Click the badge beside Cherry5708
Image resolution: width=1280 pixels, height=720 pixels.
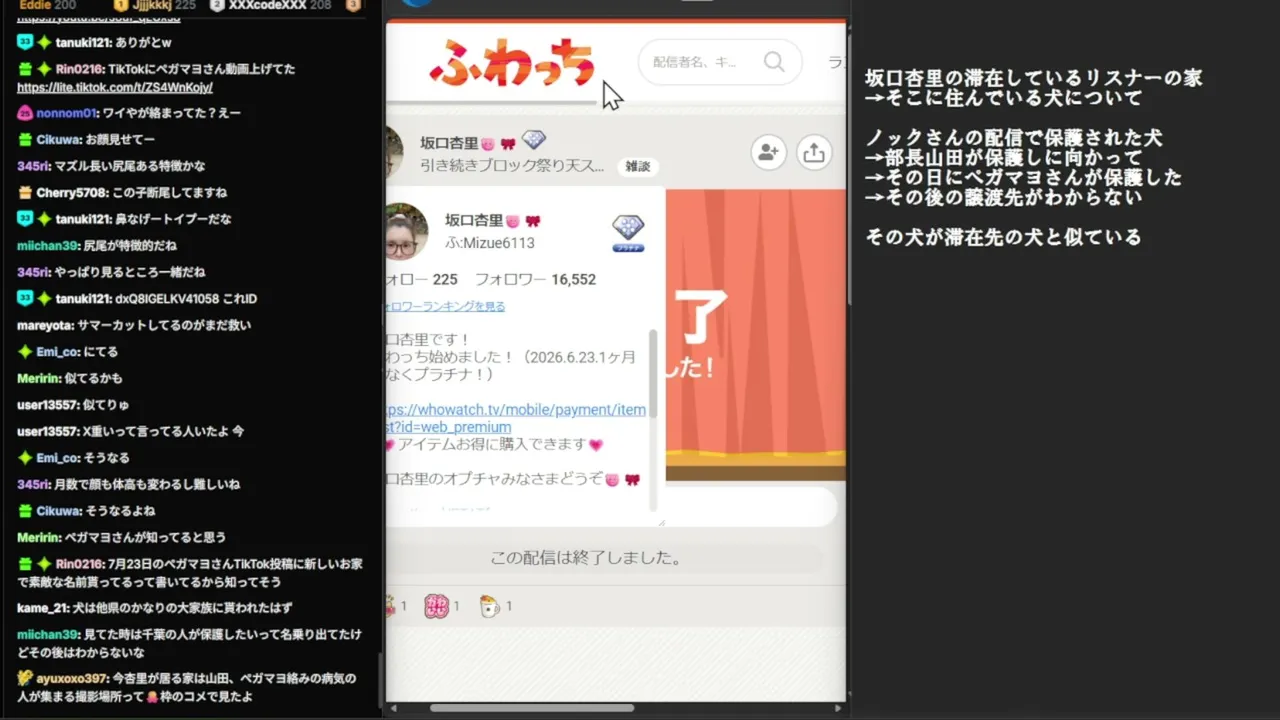click(x=26, y=193)
